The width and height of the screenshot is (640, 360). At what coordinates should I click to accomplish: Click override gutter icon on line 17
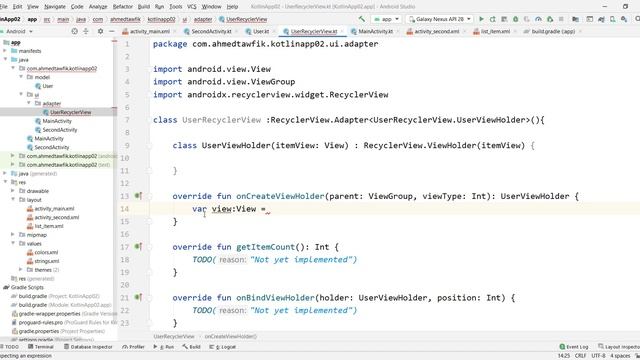coord(138,247)
